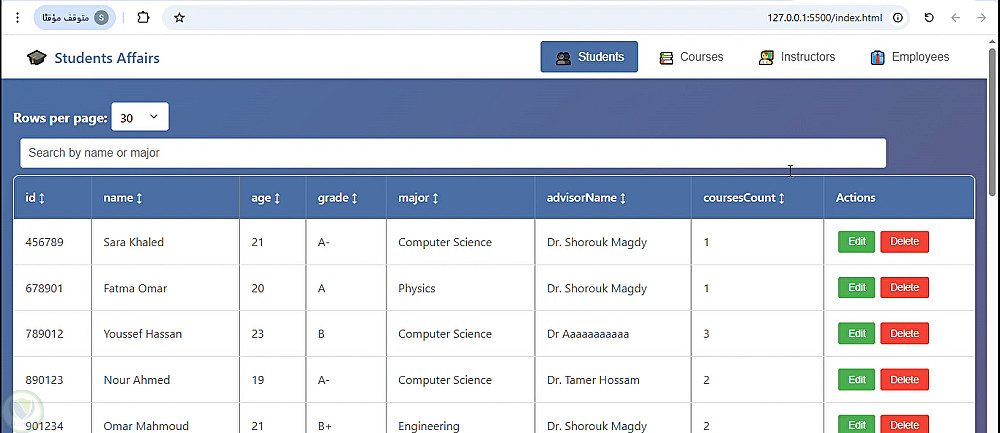1000x433 pixels.
Task: Edit Sara Khaled's record
Action: coord(856,242)
